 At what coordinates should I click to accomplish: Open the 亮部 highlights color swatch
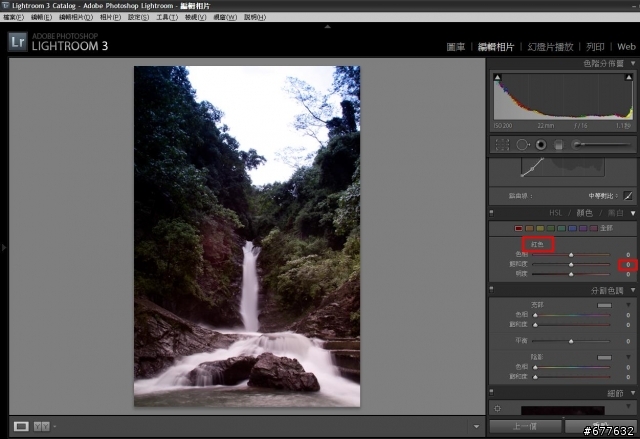coord(604,305)
